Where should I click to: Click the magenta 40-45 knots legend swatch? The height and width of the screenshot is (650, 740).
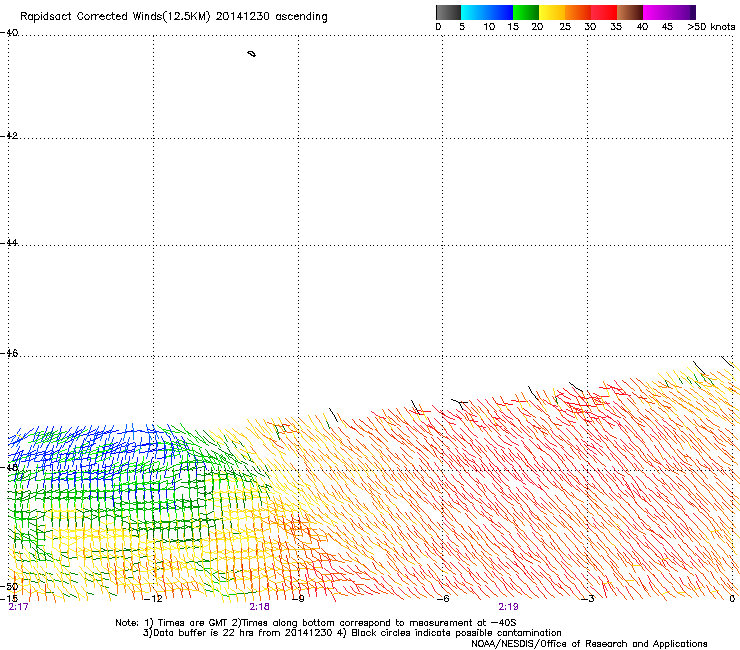point(656,12)
